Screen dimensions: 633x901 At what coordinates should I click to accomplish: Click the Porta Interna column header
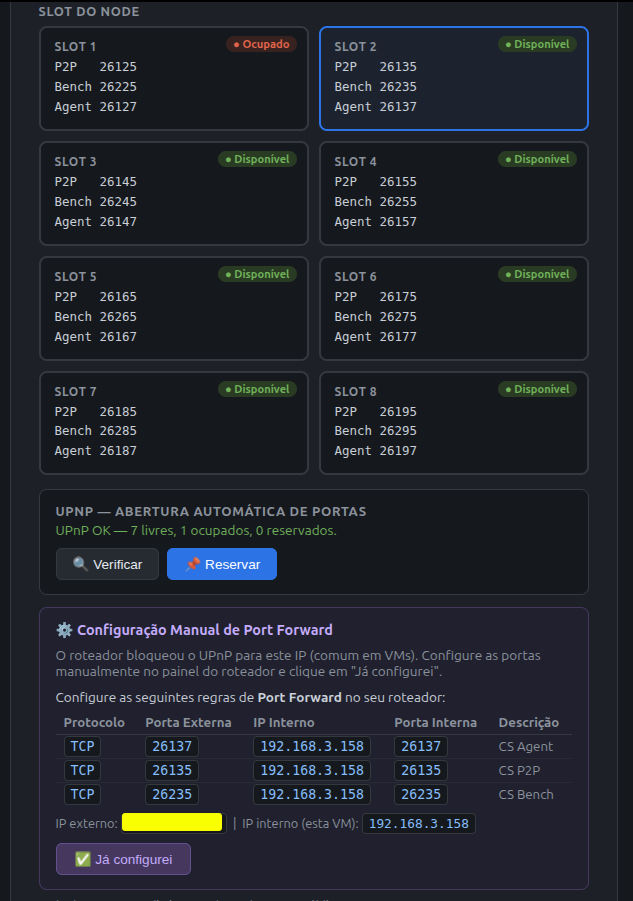[x=435, y=722]
